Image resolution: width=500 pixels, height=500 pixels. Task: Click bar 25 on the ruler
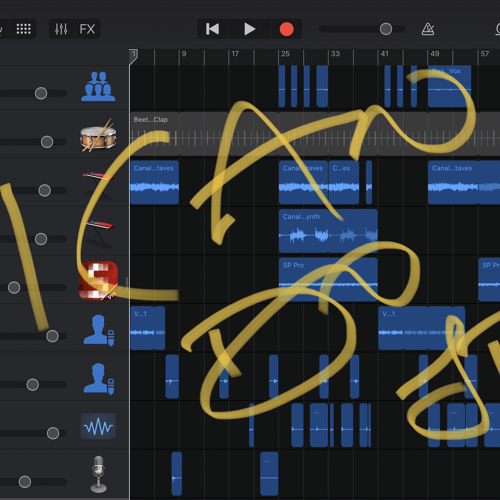tap(285, 54)
